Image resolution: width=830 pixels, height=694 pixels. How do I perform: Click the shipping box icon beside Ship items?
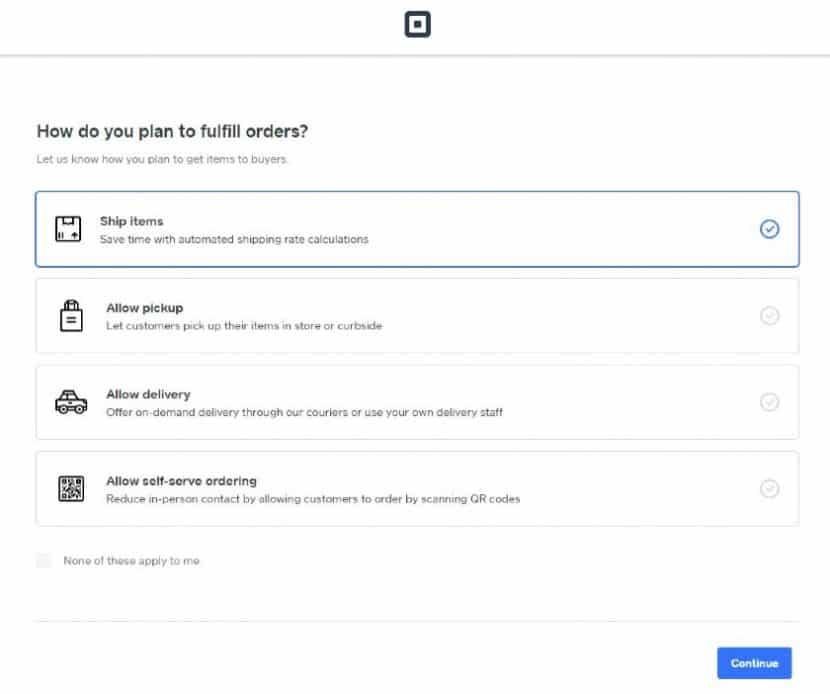(x=70, y=229)
